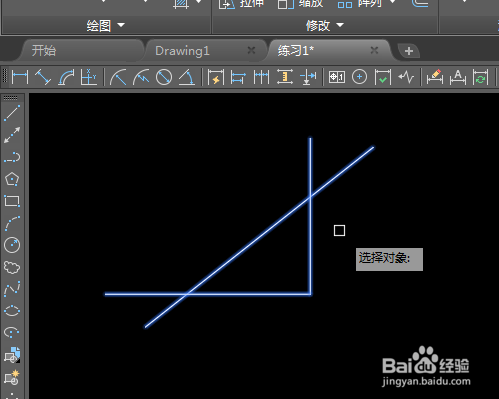Select the Jogged radius dimension tool
This screenshot has height=399, width=499.
tap(141, 77)
